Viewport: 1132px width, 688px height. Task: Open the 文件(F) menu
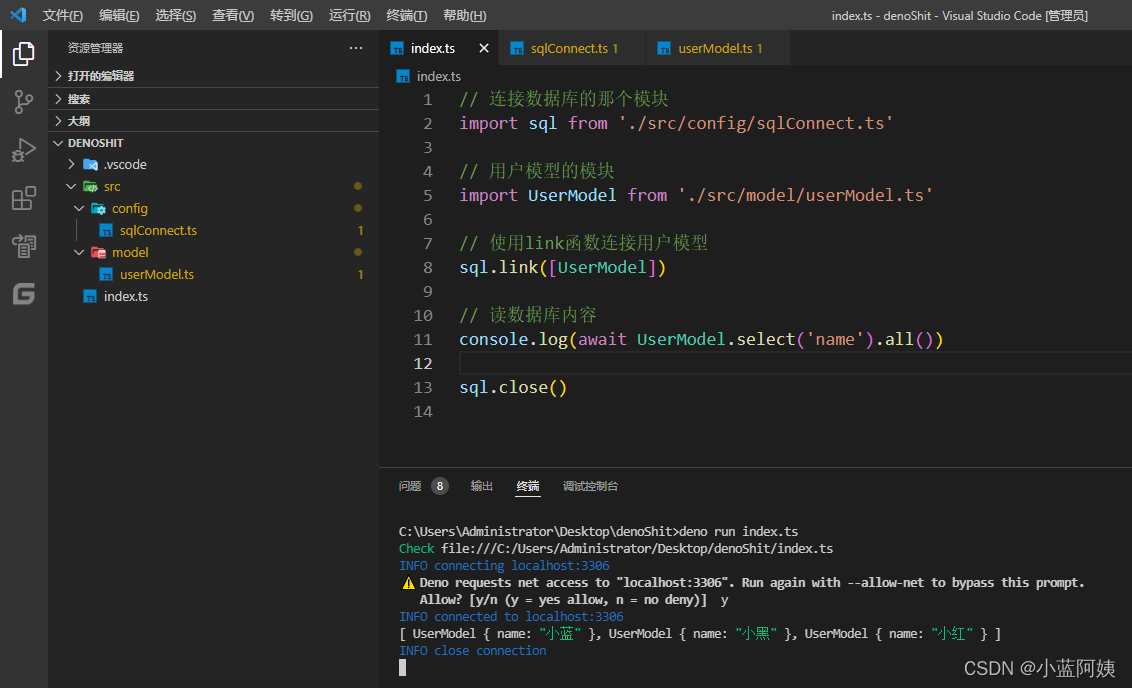coord(63,15)
